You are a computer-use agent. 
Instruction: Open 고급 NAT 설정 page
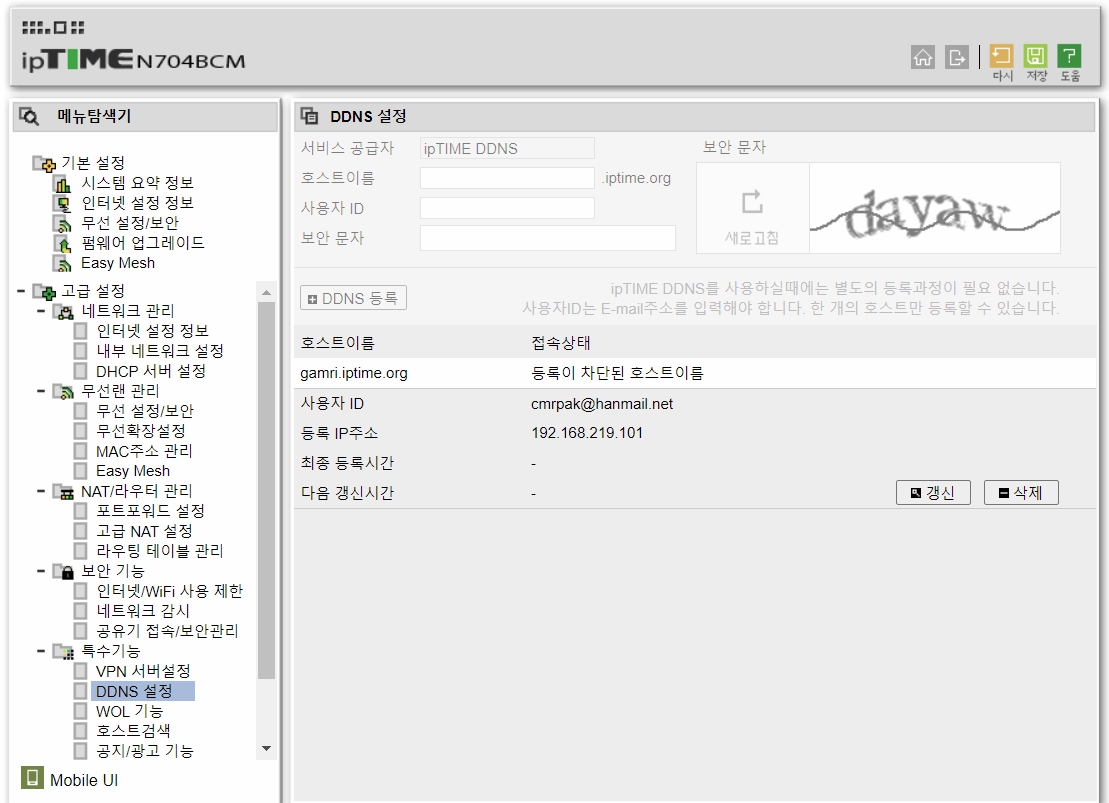tap(144, 531)
